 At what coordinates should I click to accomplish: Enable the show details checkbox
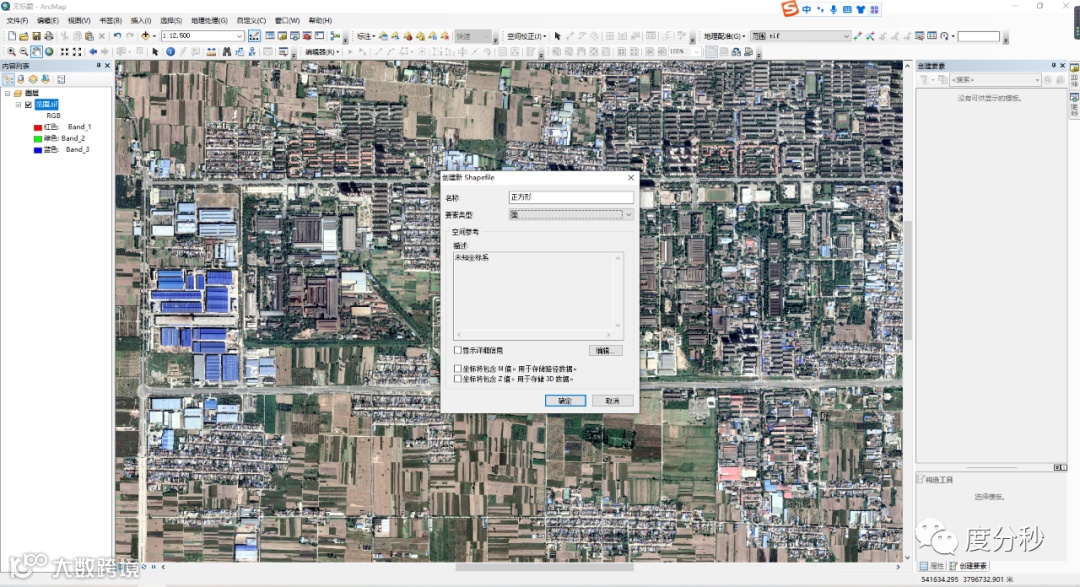(x=458, y=350)
